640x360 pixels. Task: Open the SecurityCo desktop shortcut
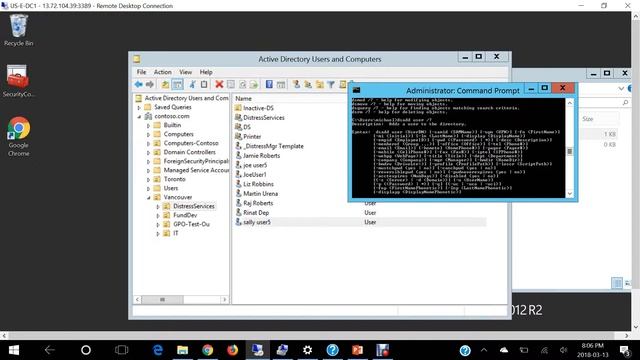tap(18, 80)
